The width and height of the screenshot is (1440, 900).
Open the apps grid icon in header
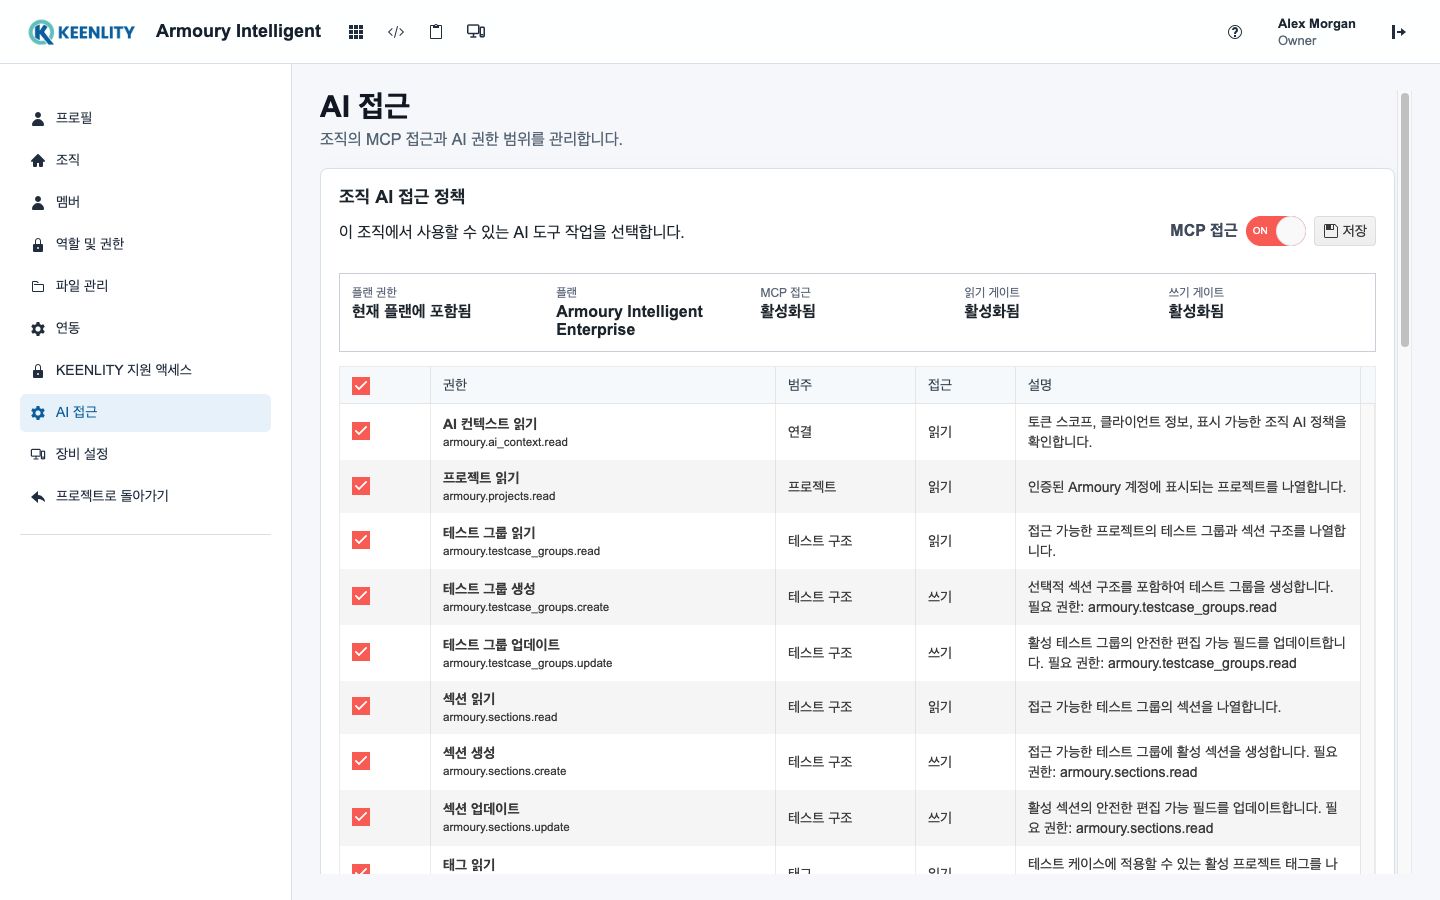point(356,32)
